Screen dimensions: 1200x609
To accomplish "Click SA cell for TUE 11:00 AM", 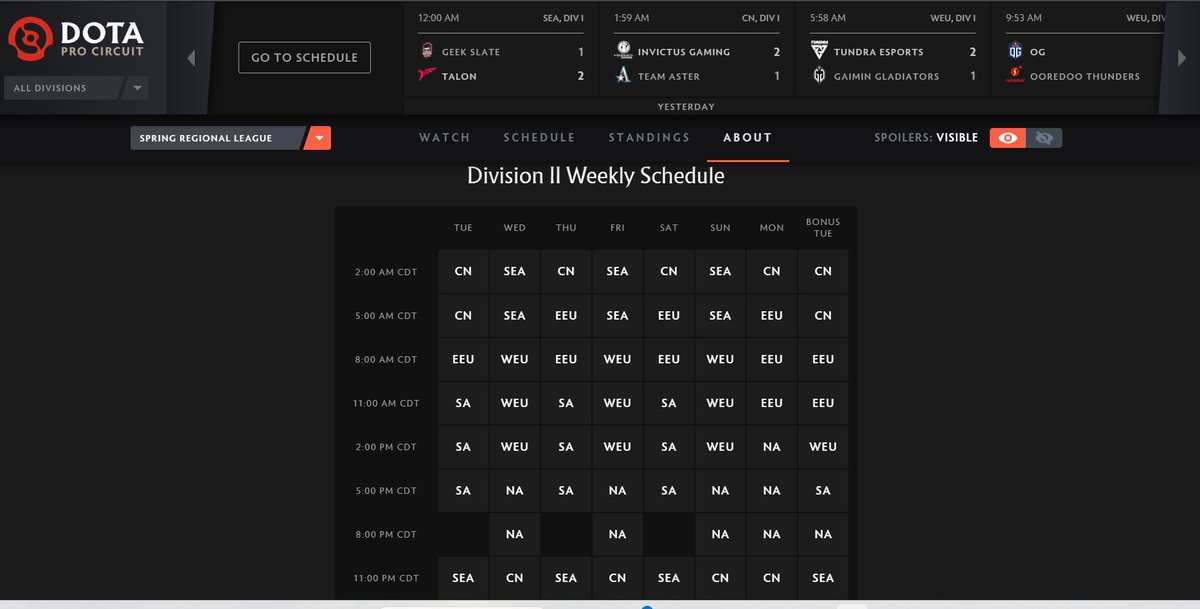I will 463,403.
